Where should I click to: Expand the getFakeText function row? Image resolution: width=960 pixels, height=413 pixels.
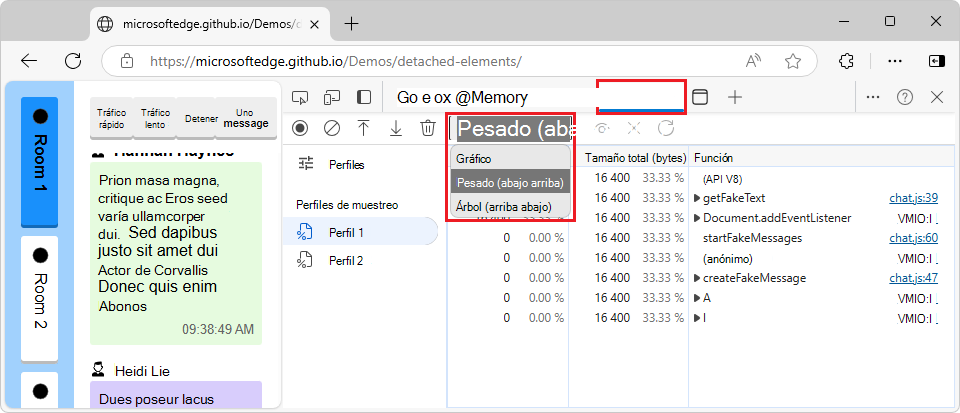pos(697,198)
